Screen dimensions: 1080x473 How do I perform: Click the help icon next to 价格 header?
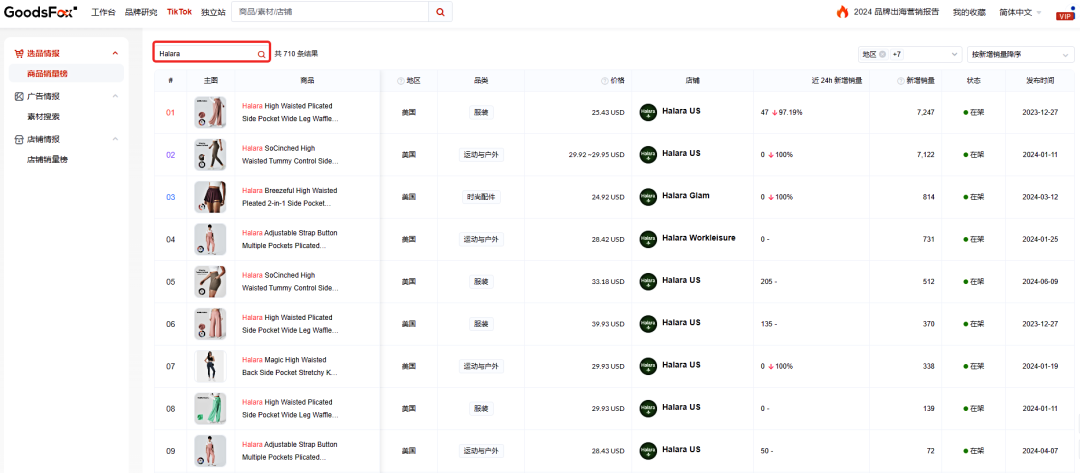(x=604, y=81)
